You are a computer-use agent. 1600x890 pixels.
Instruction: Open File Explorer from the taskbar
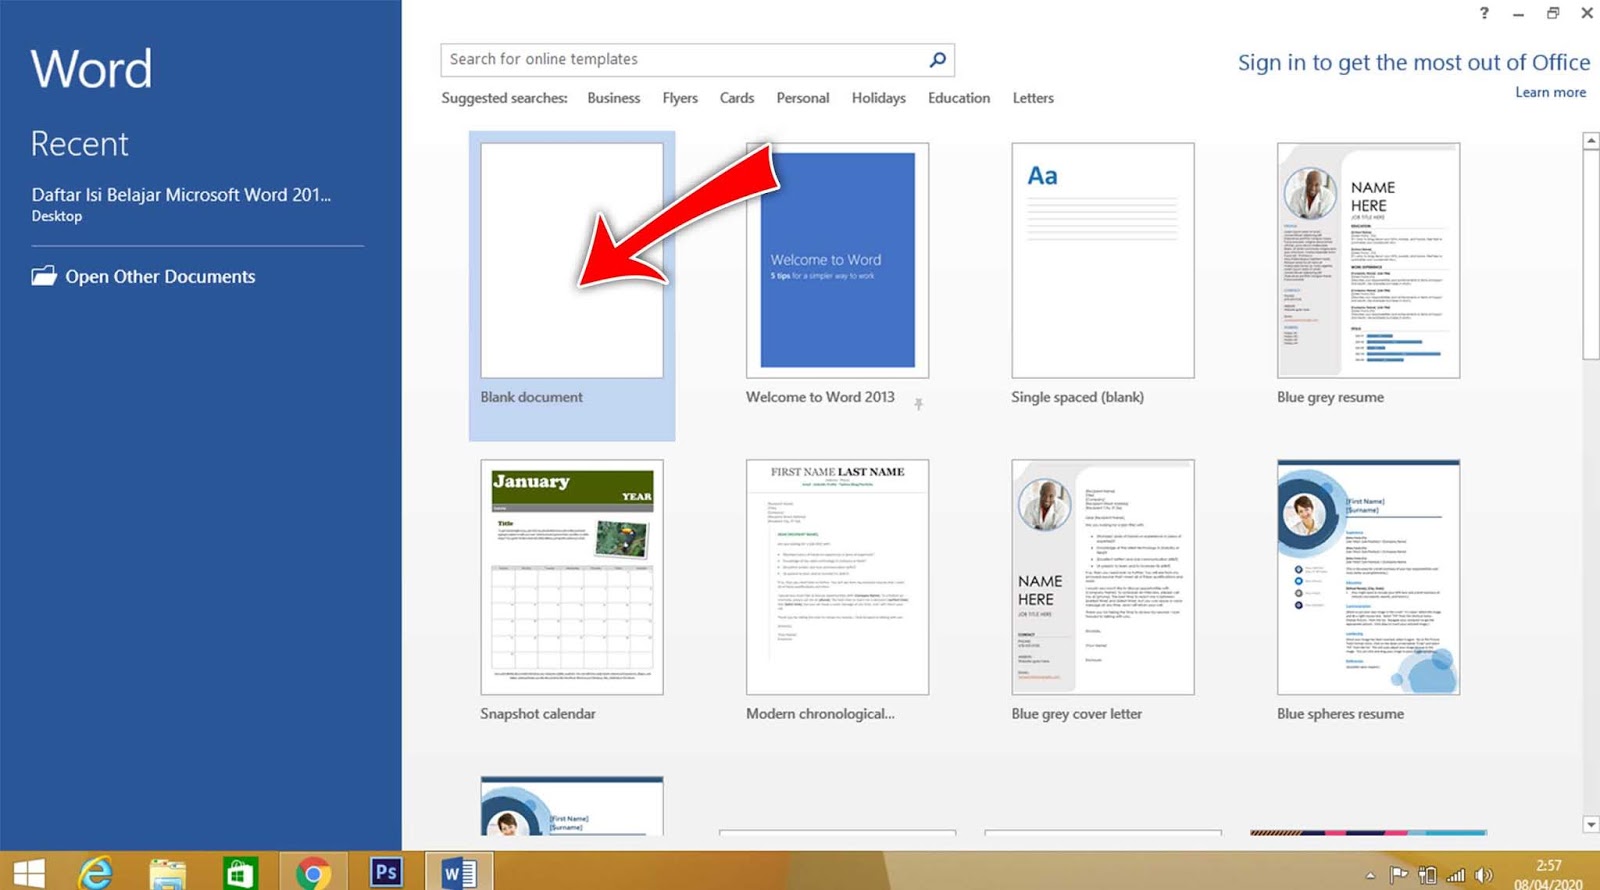click(x=167, y=873)
